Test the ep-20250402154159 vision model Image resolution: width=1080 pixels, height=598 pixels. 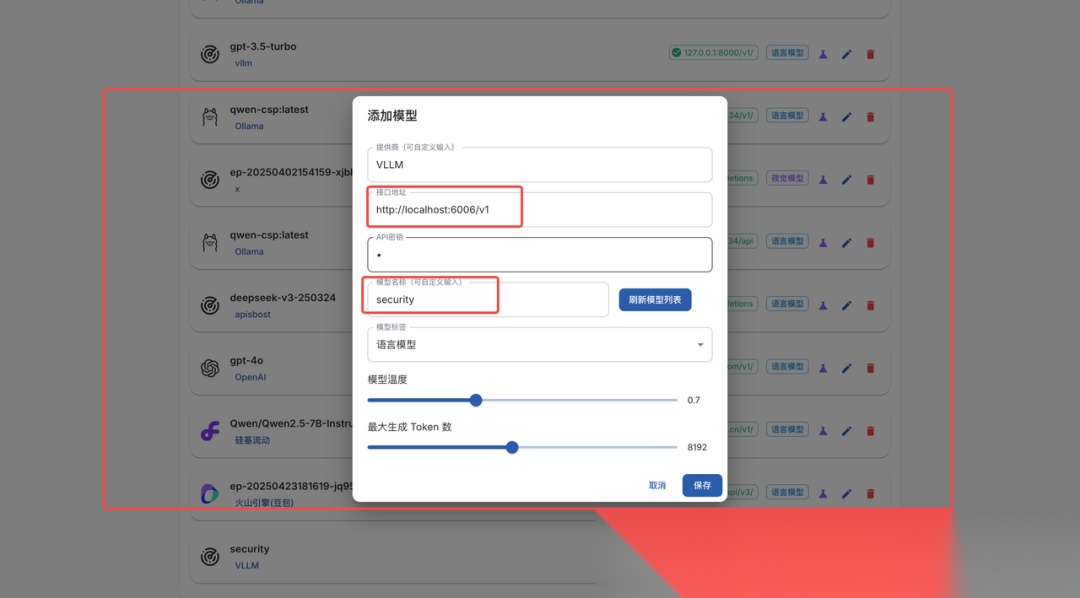point(822,179)
